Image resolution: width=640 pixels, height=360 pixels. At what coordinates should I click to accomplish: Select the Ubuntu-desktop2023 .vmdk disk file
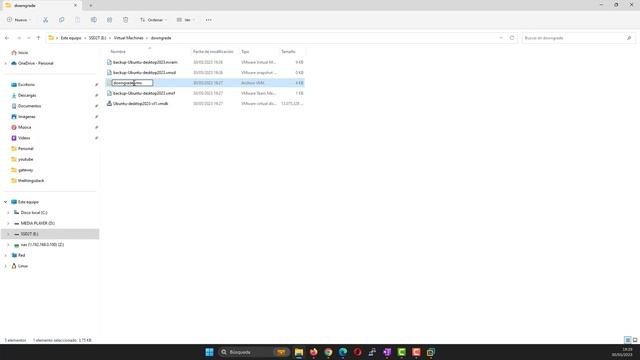(x=140, y=104)
